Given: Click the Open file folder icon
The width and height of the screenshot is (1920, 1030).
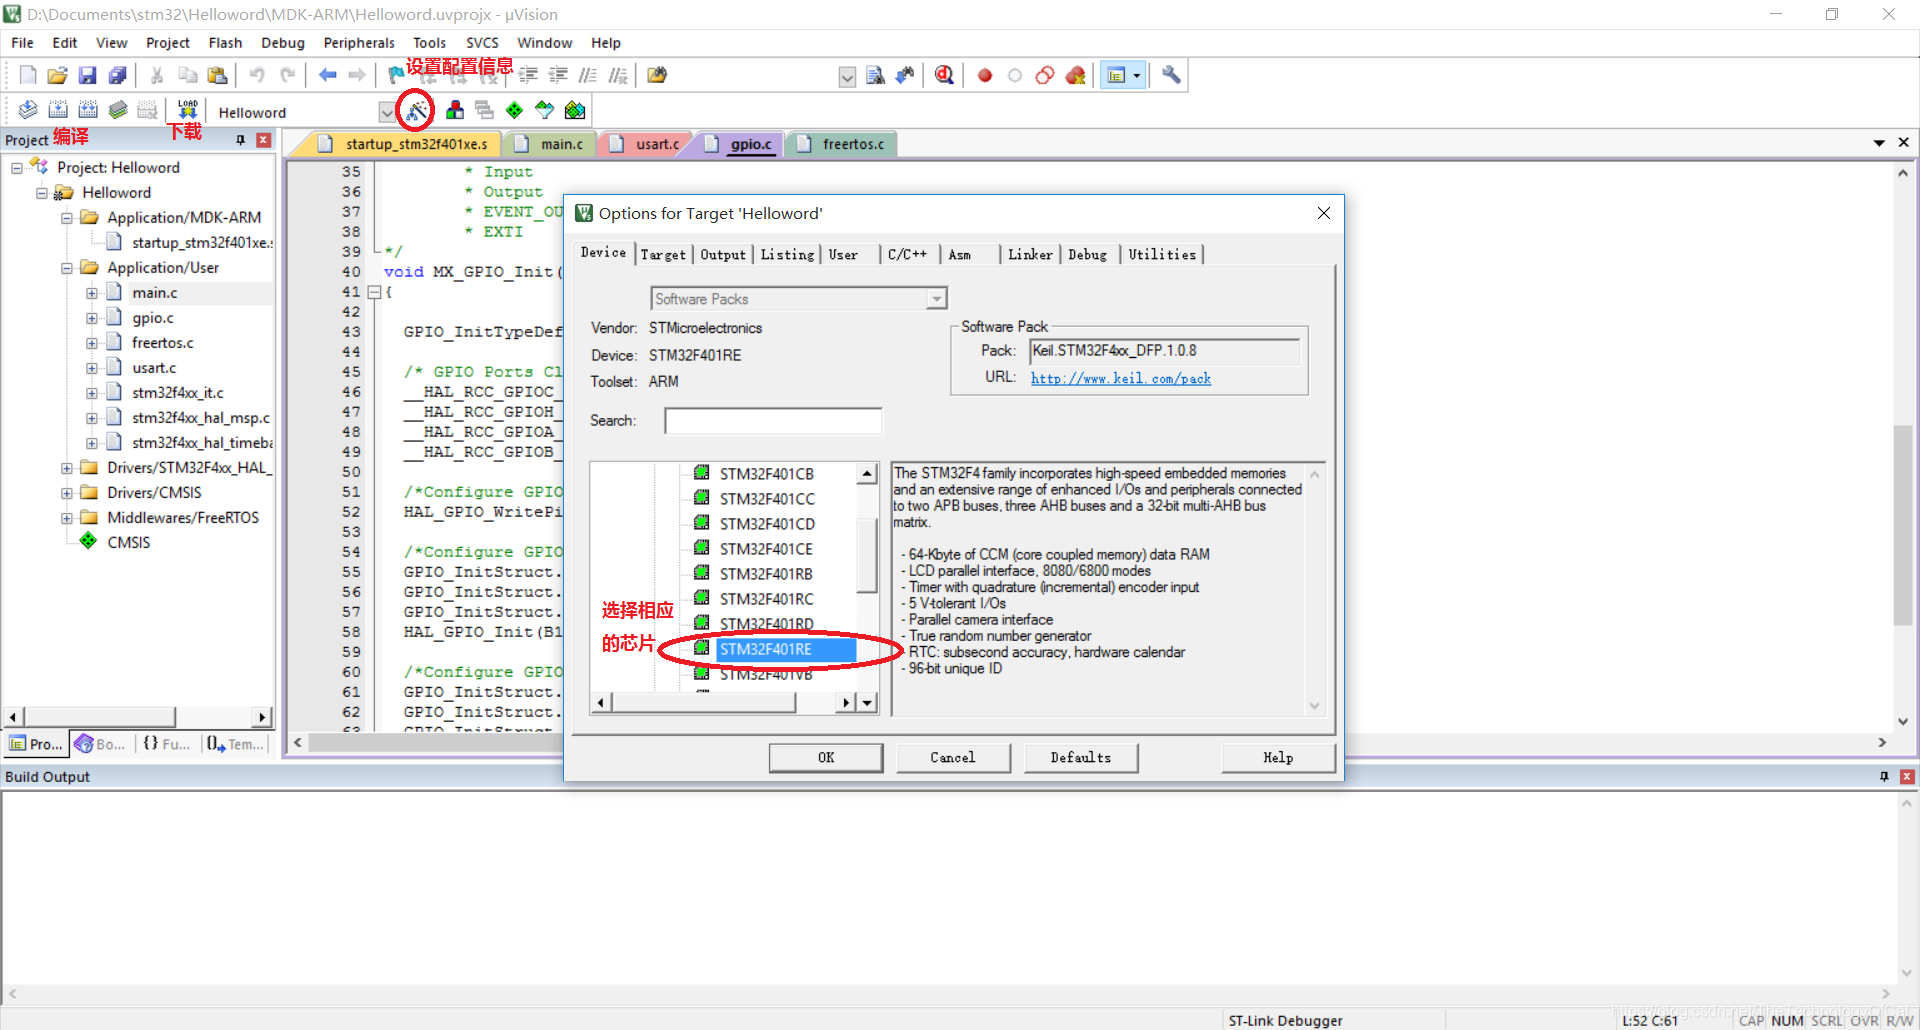Looking at the screenshot, I should click(x=58, y=75).
